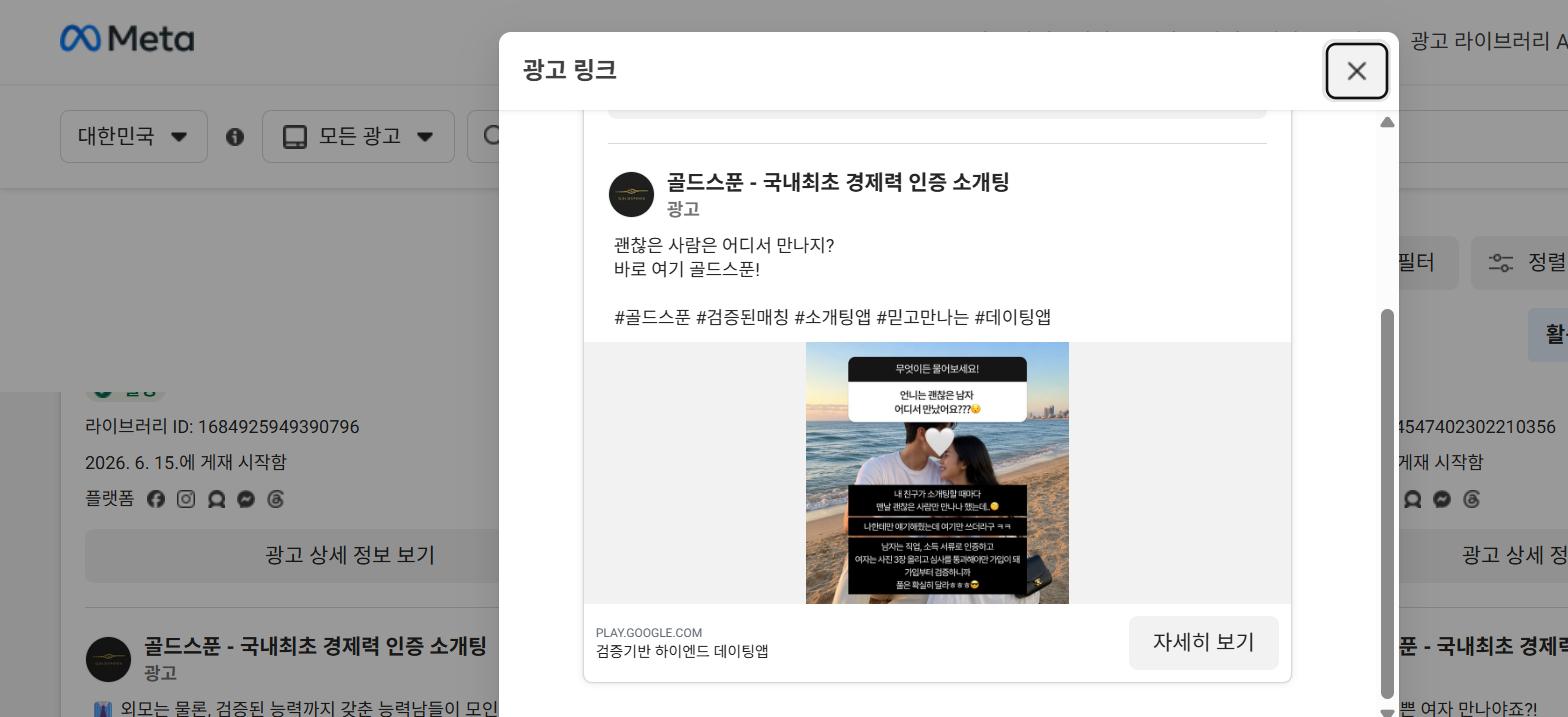Click the Messenger platform icon on left card
1568x717 pixels.
click(246, 499)
